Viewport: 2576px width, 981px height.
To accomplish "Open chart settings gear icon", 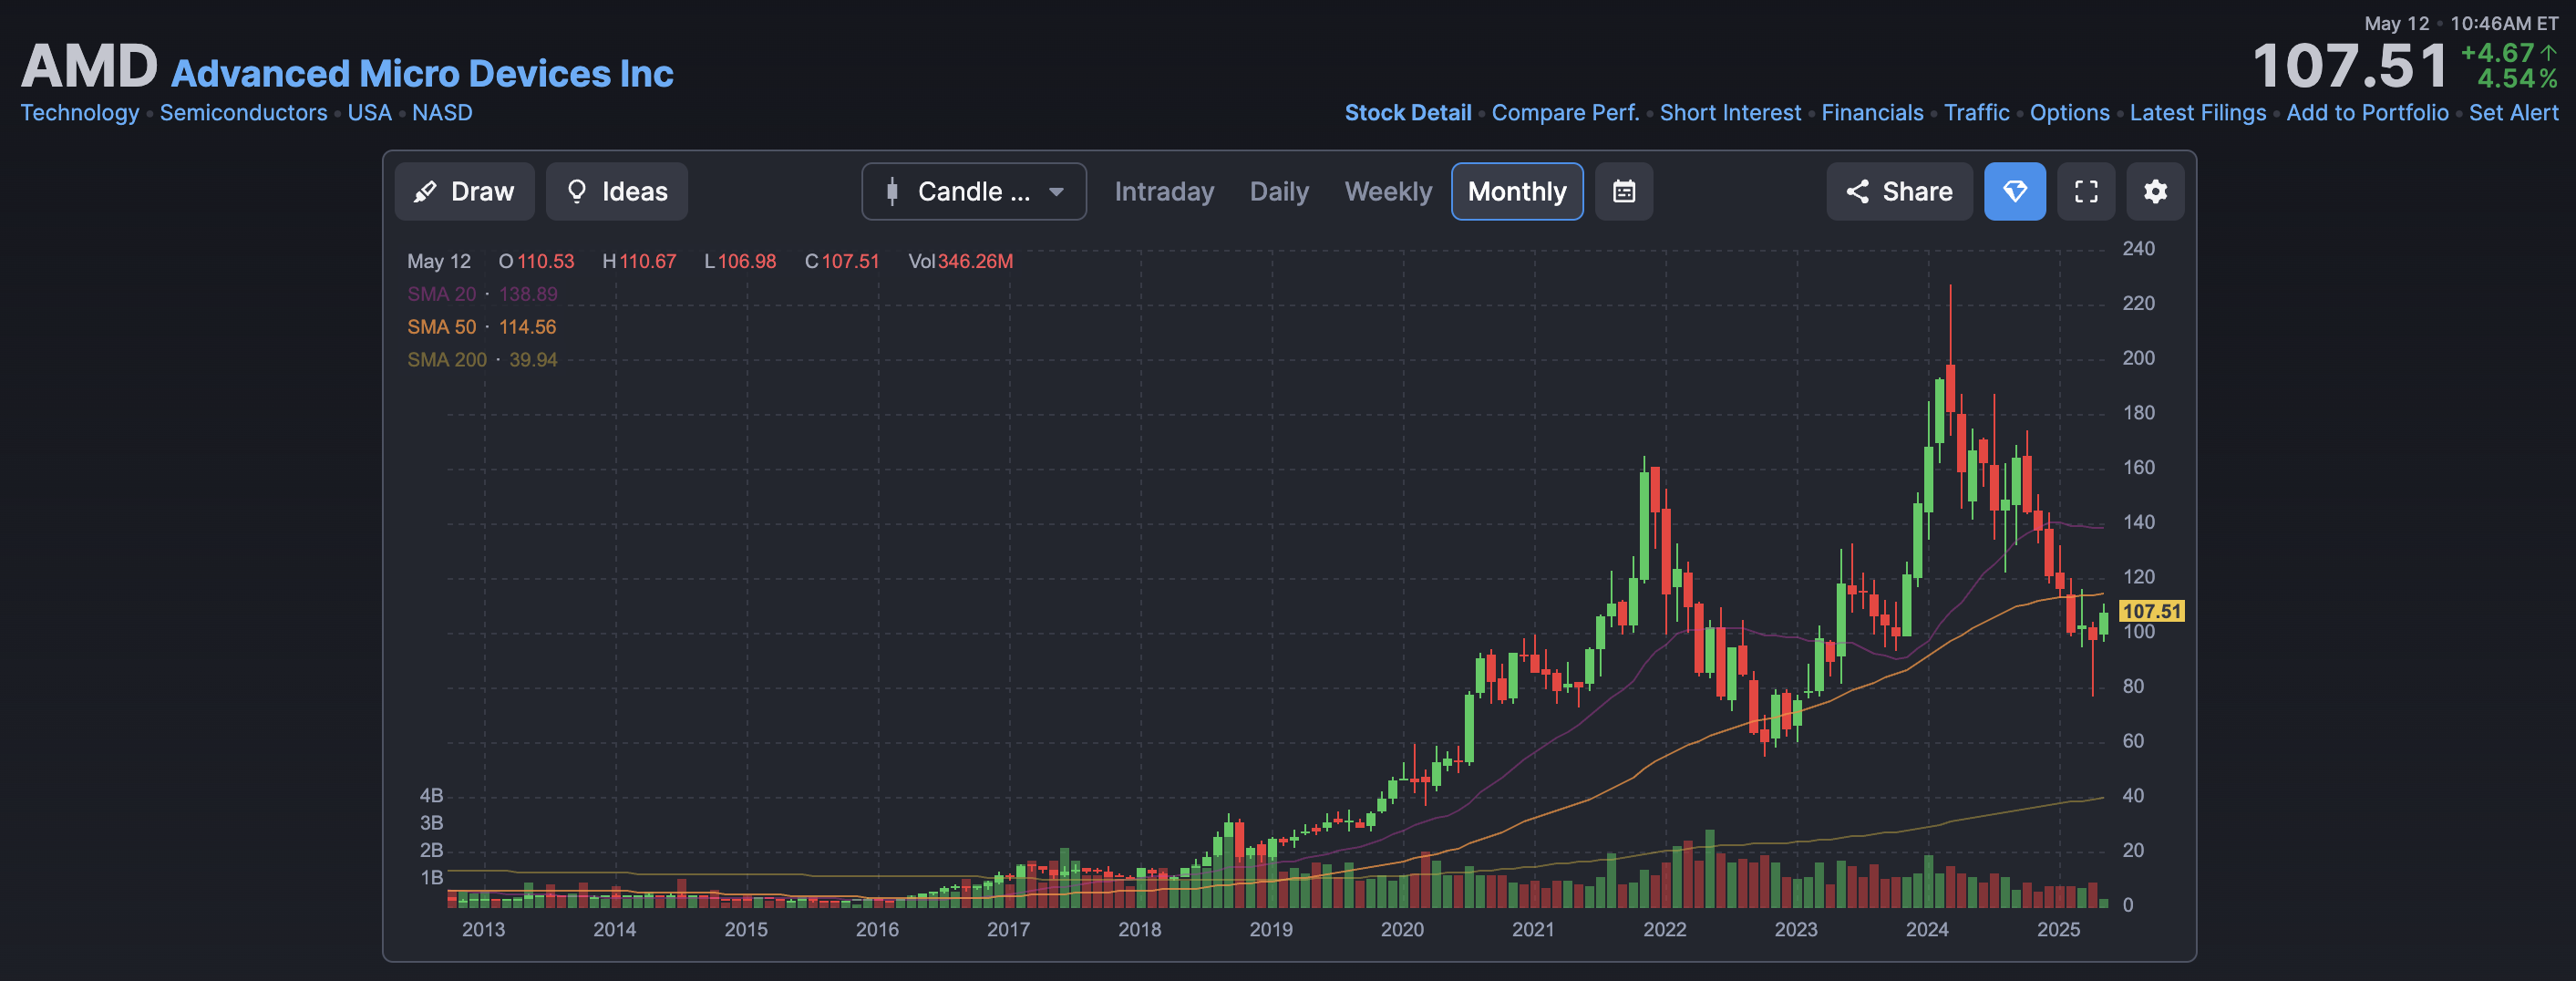I will point(2155,191).
